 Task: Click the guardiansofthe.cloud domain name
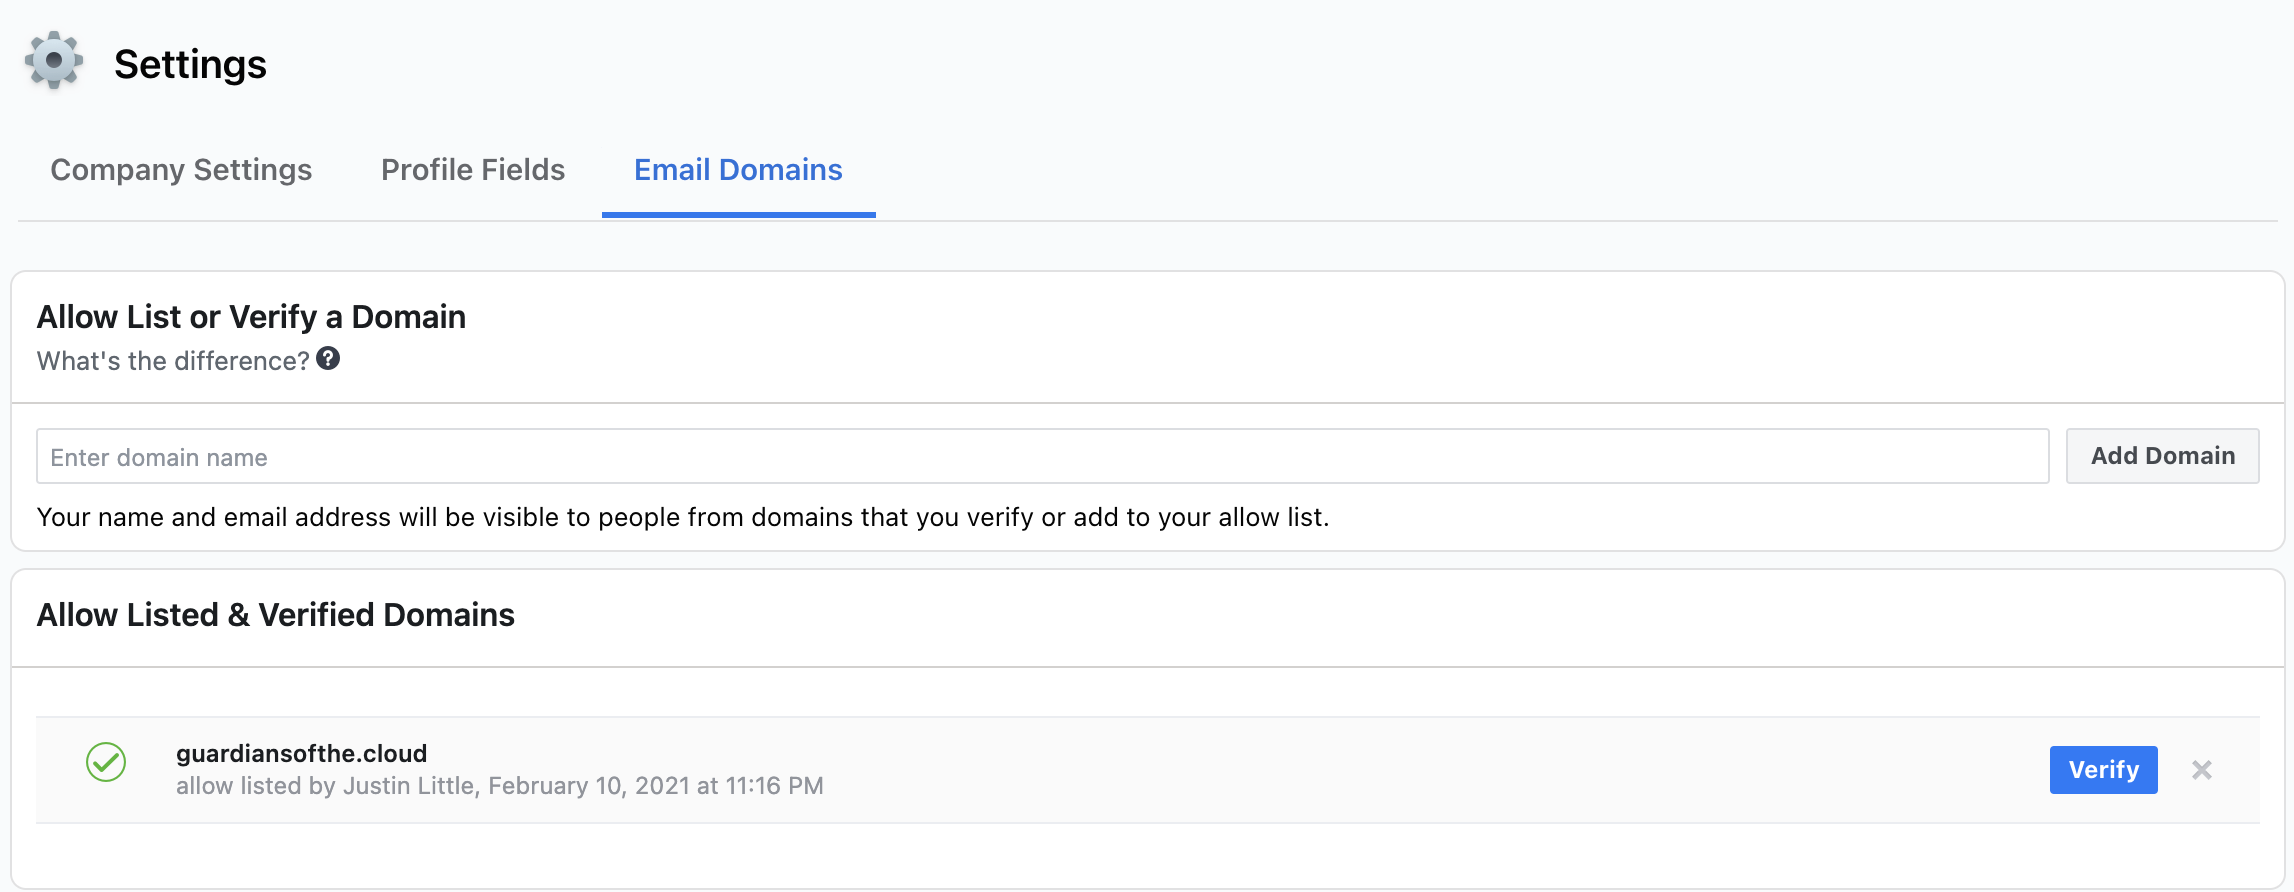[x=301, y=753]
